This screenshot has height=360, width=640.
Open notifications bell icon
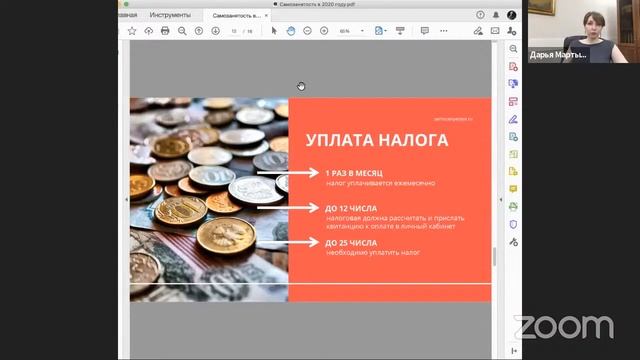[496, 15]
